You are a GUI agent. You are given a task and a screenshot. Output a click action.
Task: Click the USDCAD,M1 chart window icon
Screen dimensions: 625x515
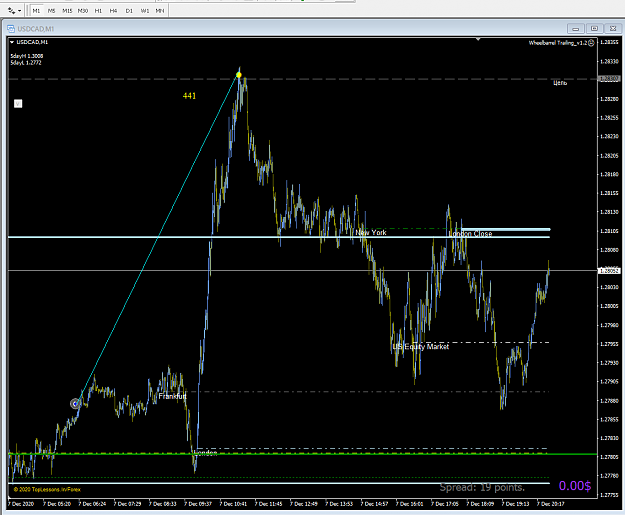pyautogui.click(x=11, y=29)
